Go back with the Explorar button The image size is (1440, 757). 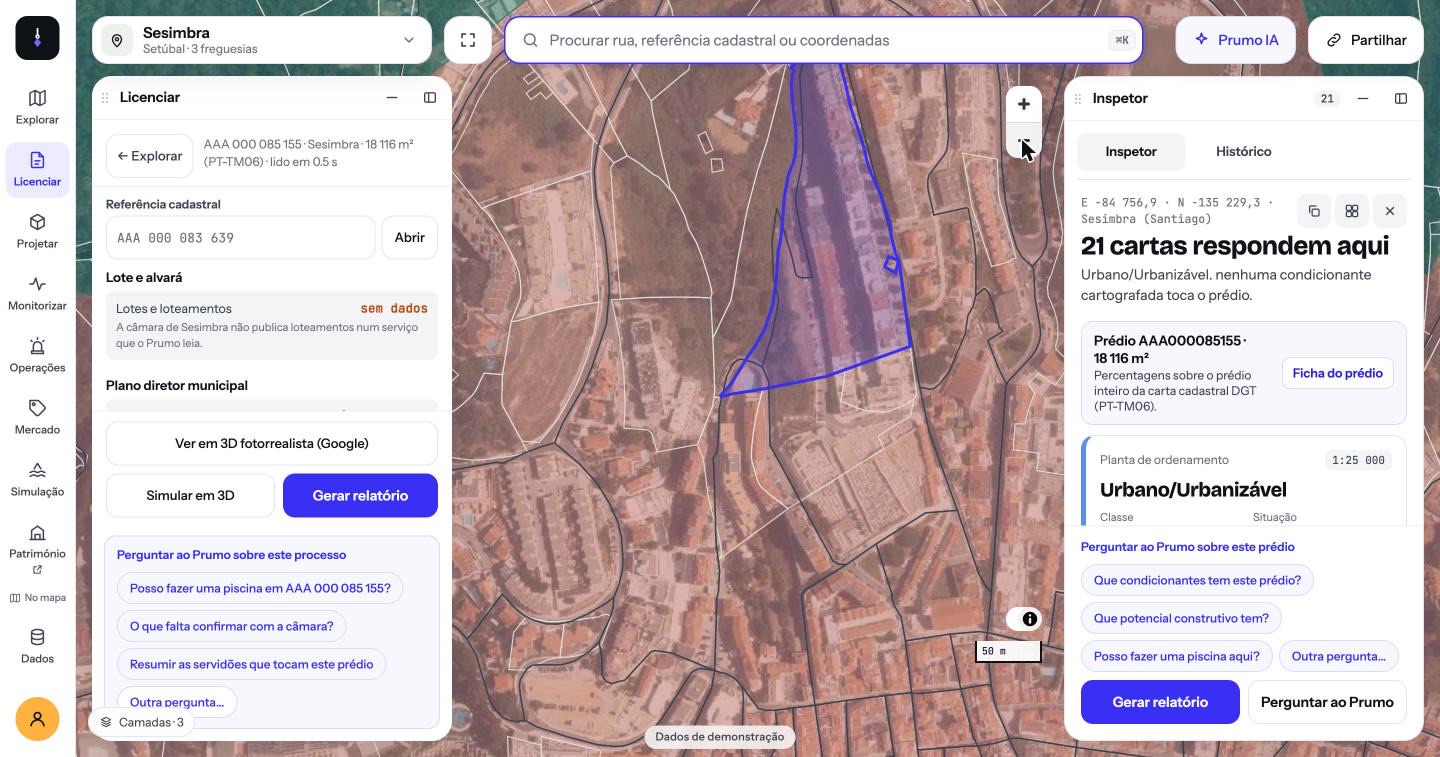click(150, 156)
